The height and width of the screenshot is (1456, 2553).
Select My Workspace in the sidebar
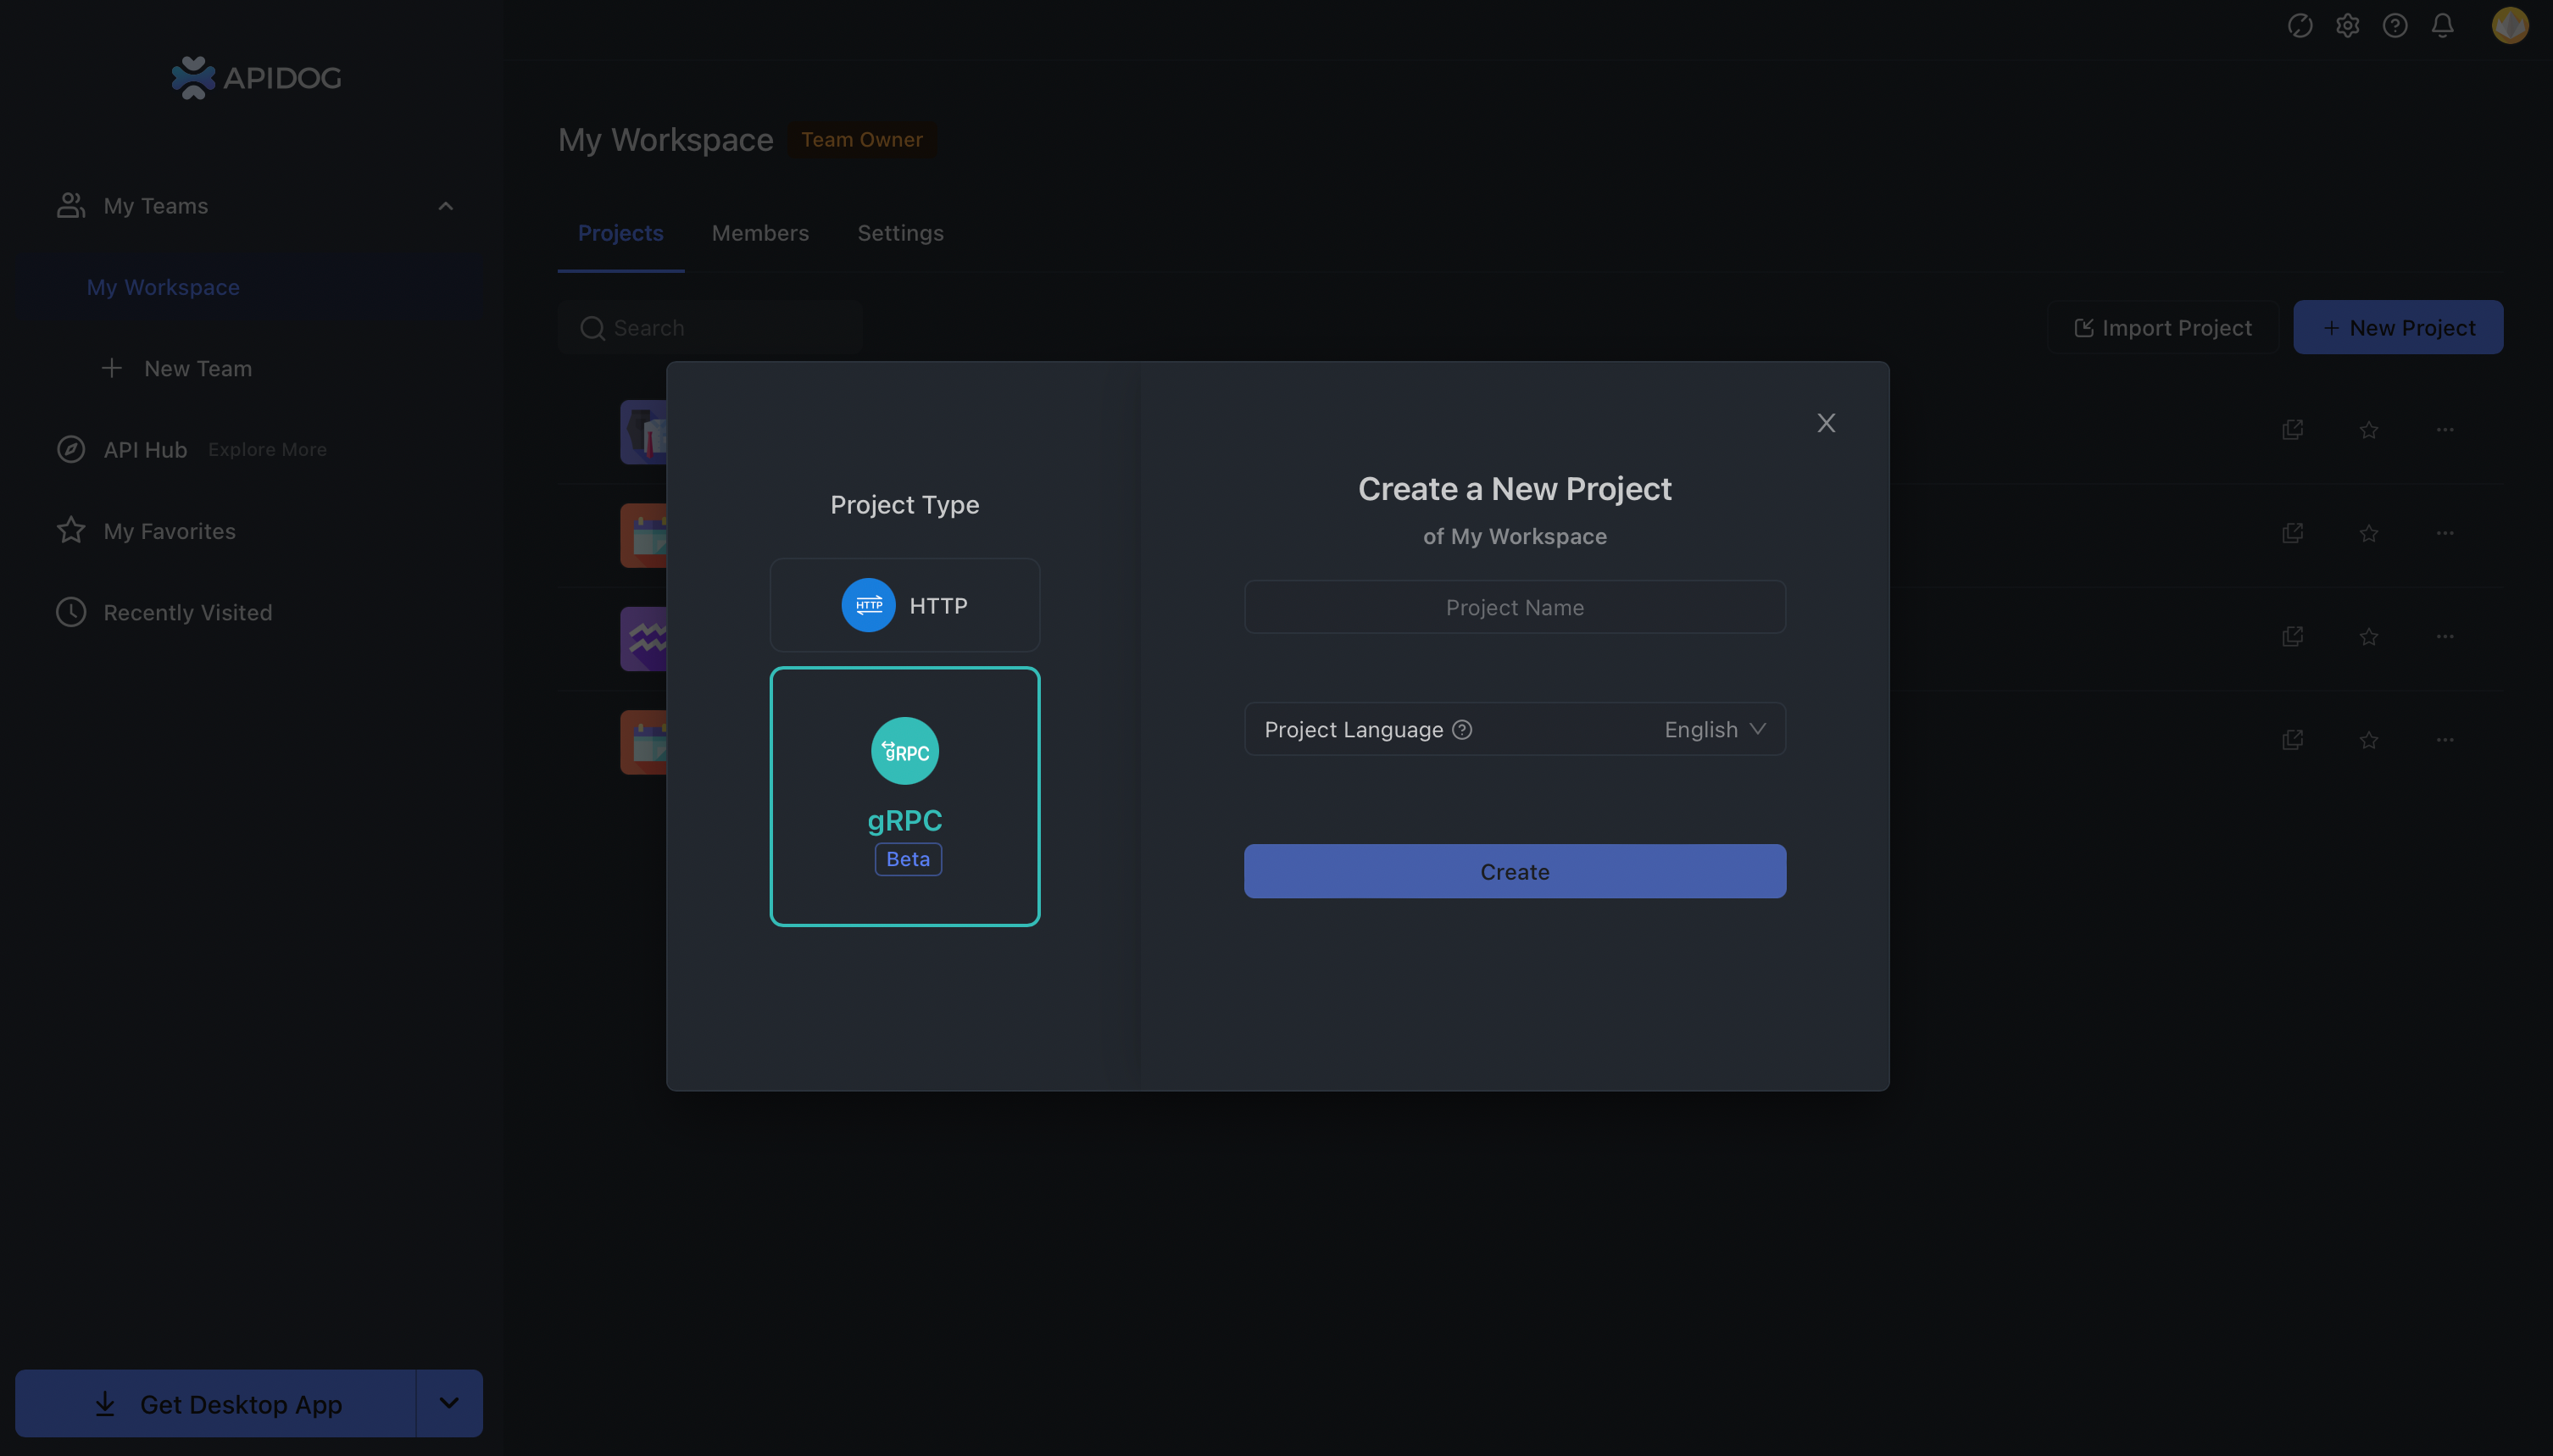(x=250, y=287)
